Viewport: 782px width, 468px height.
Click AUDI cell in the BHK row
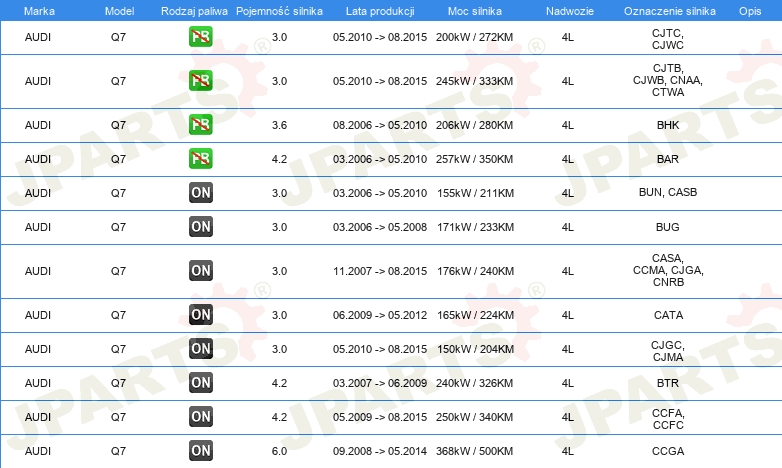38,125
